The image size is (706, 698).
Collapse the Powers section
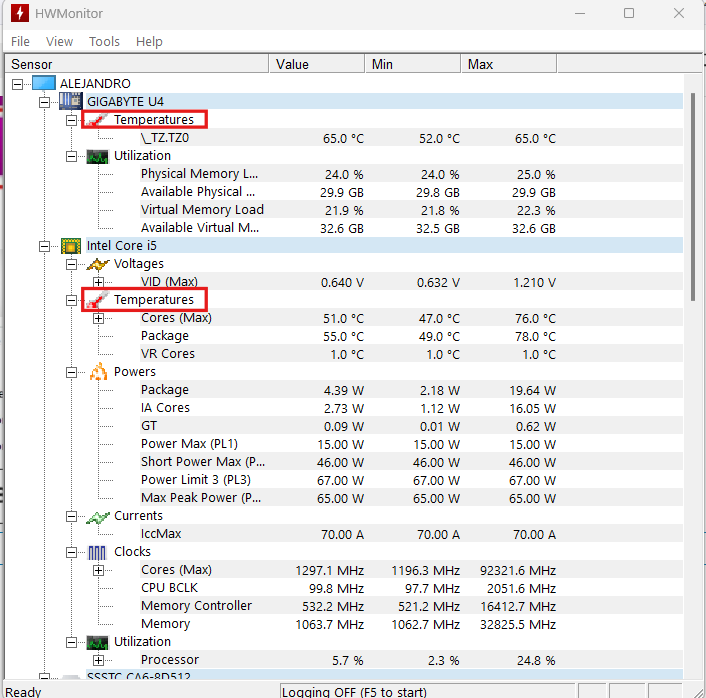[x=71, y=372]
